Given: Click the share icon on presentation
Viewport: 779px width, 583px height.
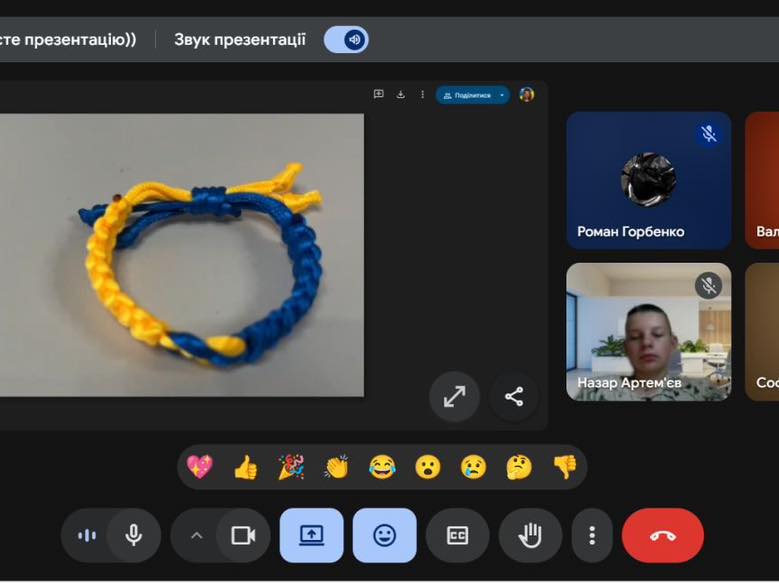Looking at the screenshot, I should pos(514,397).
